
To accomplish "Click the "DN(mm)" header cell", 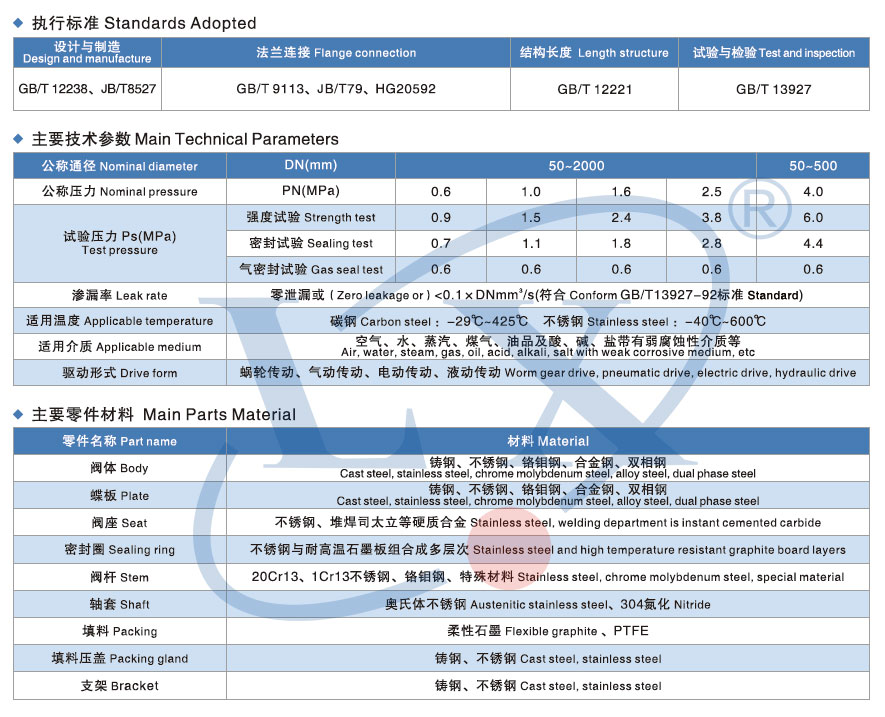I will tap(311, 166).
